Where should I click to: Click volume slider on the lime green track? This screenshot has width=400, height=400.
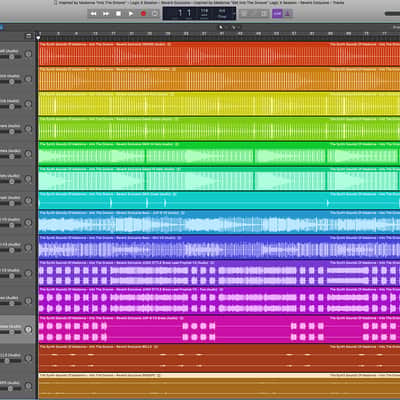pos(11,132)
